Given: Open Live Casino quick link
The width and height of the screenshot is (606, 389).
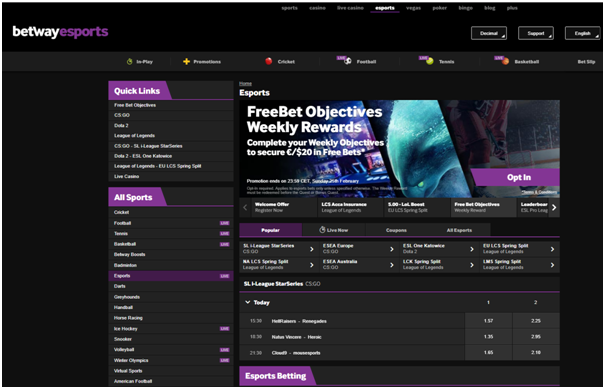Looking at the screenshot, I should click(171, 176).
